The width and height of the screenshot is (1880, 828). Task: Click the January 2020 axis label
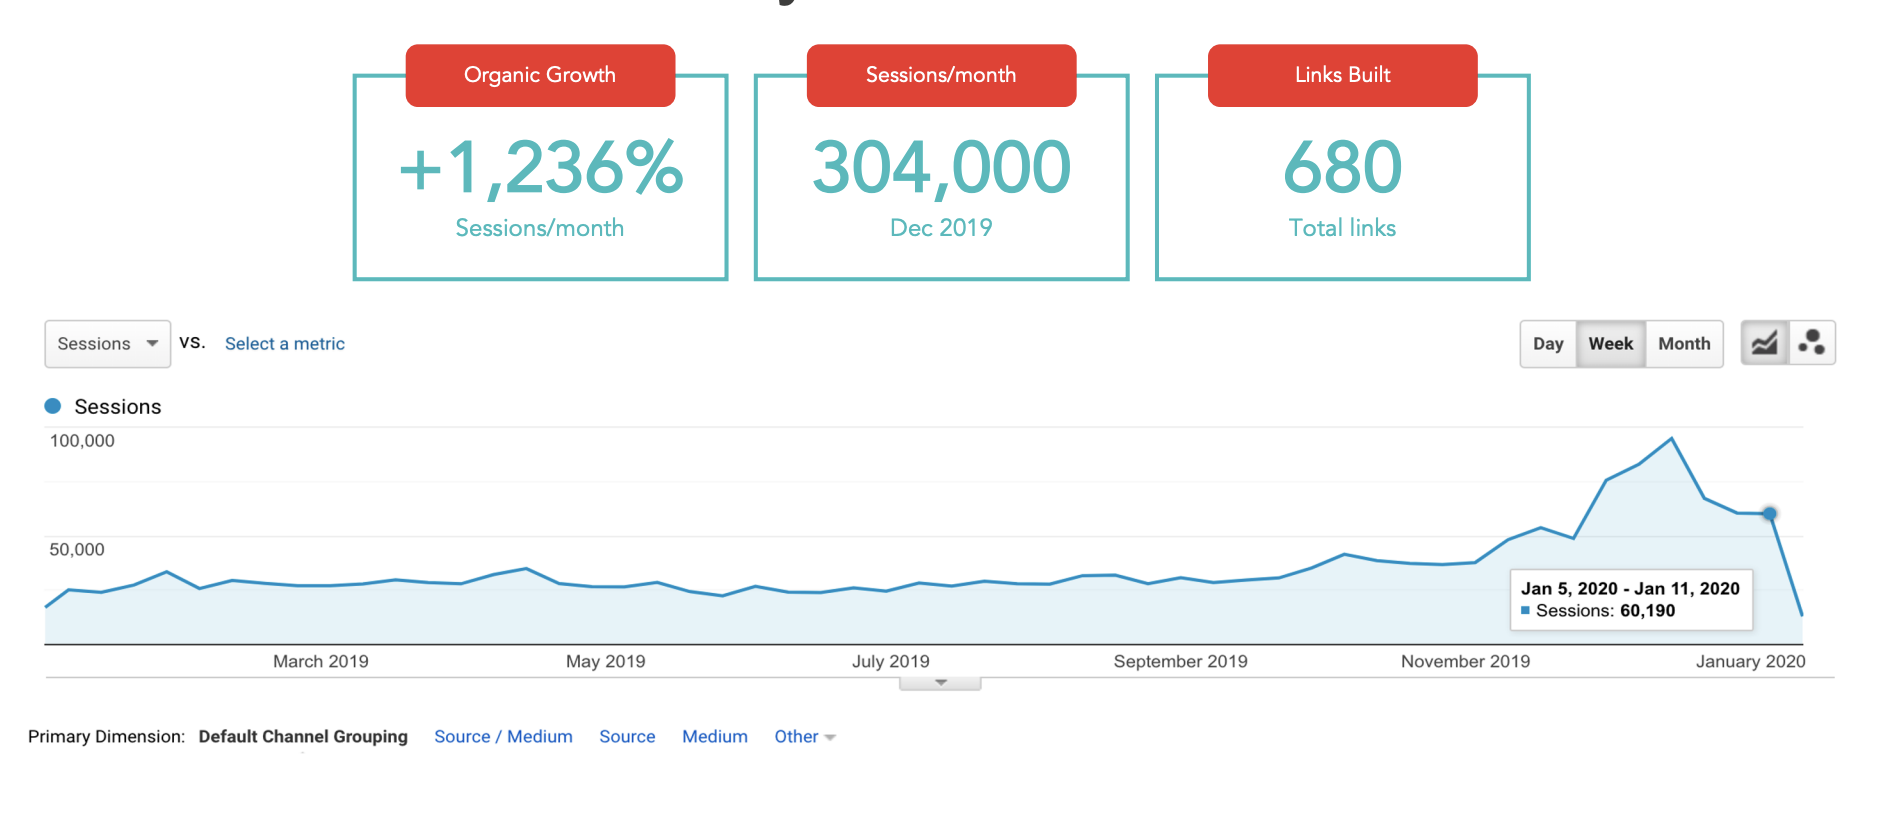point(1751,661)
